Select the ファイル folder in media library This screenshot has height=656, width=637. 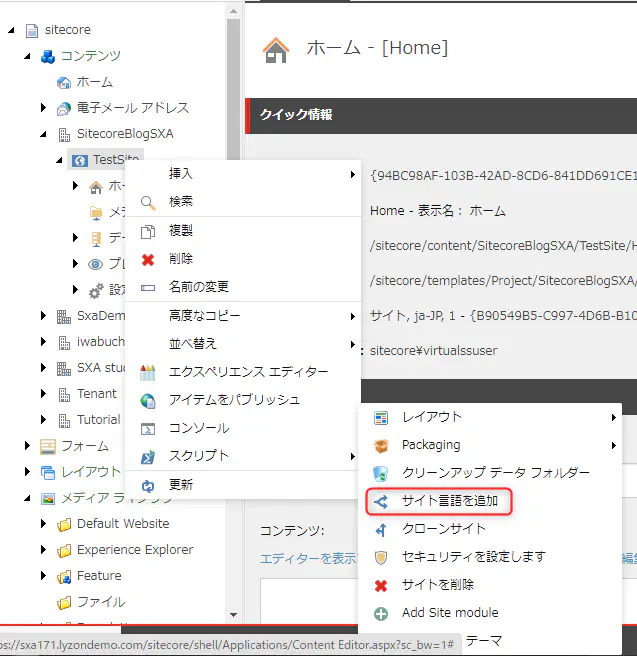[x=101, y=602]
